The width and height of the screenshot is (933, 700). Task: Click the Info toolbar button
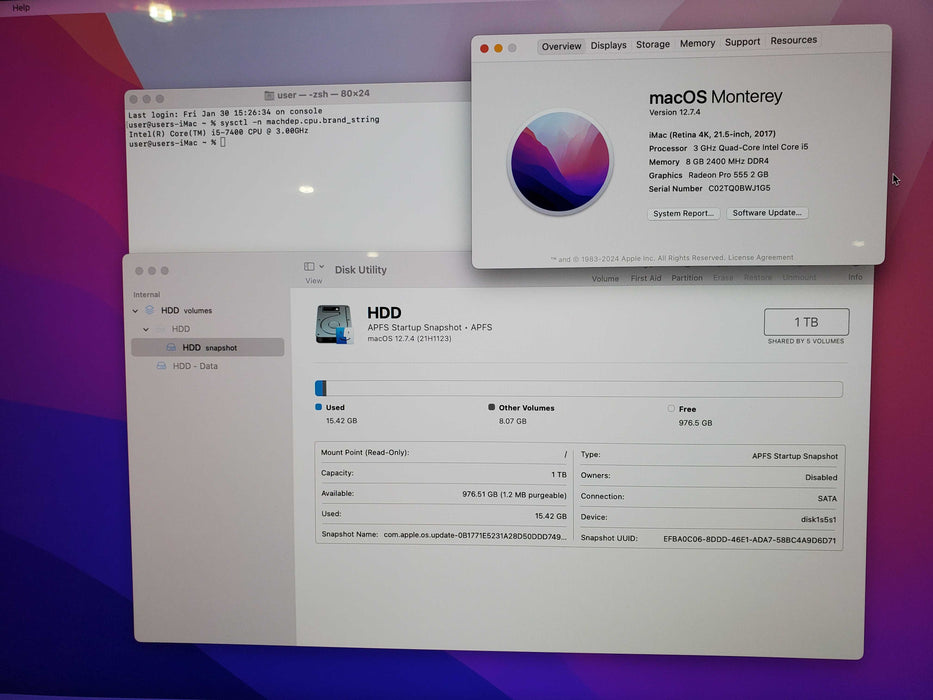855,277
